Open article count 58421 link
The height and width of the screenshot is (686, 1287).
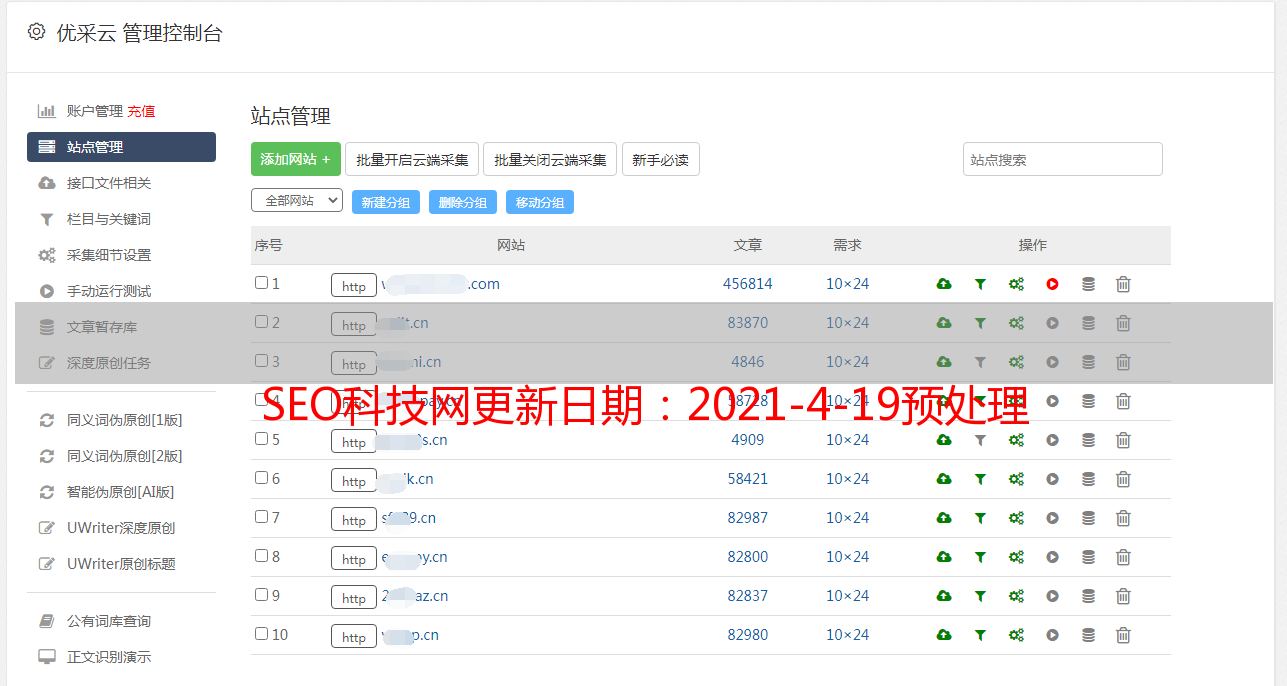(748, 479)
